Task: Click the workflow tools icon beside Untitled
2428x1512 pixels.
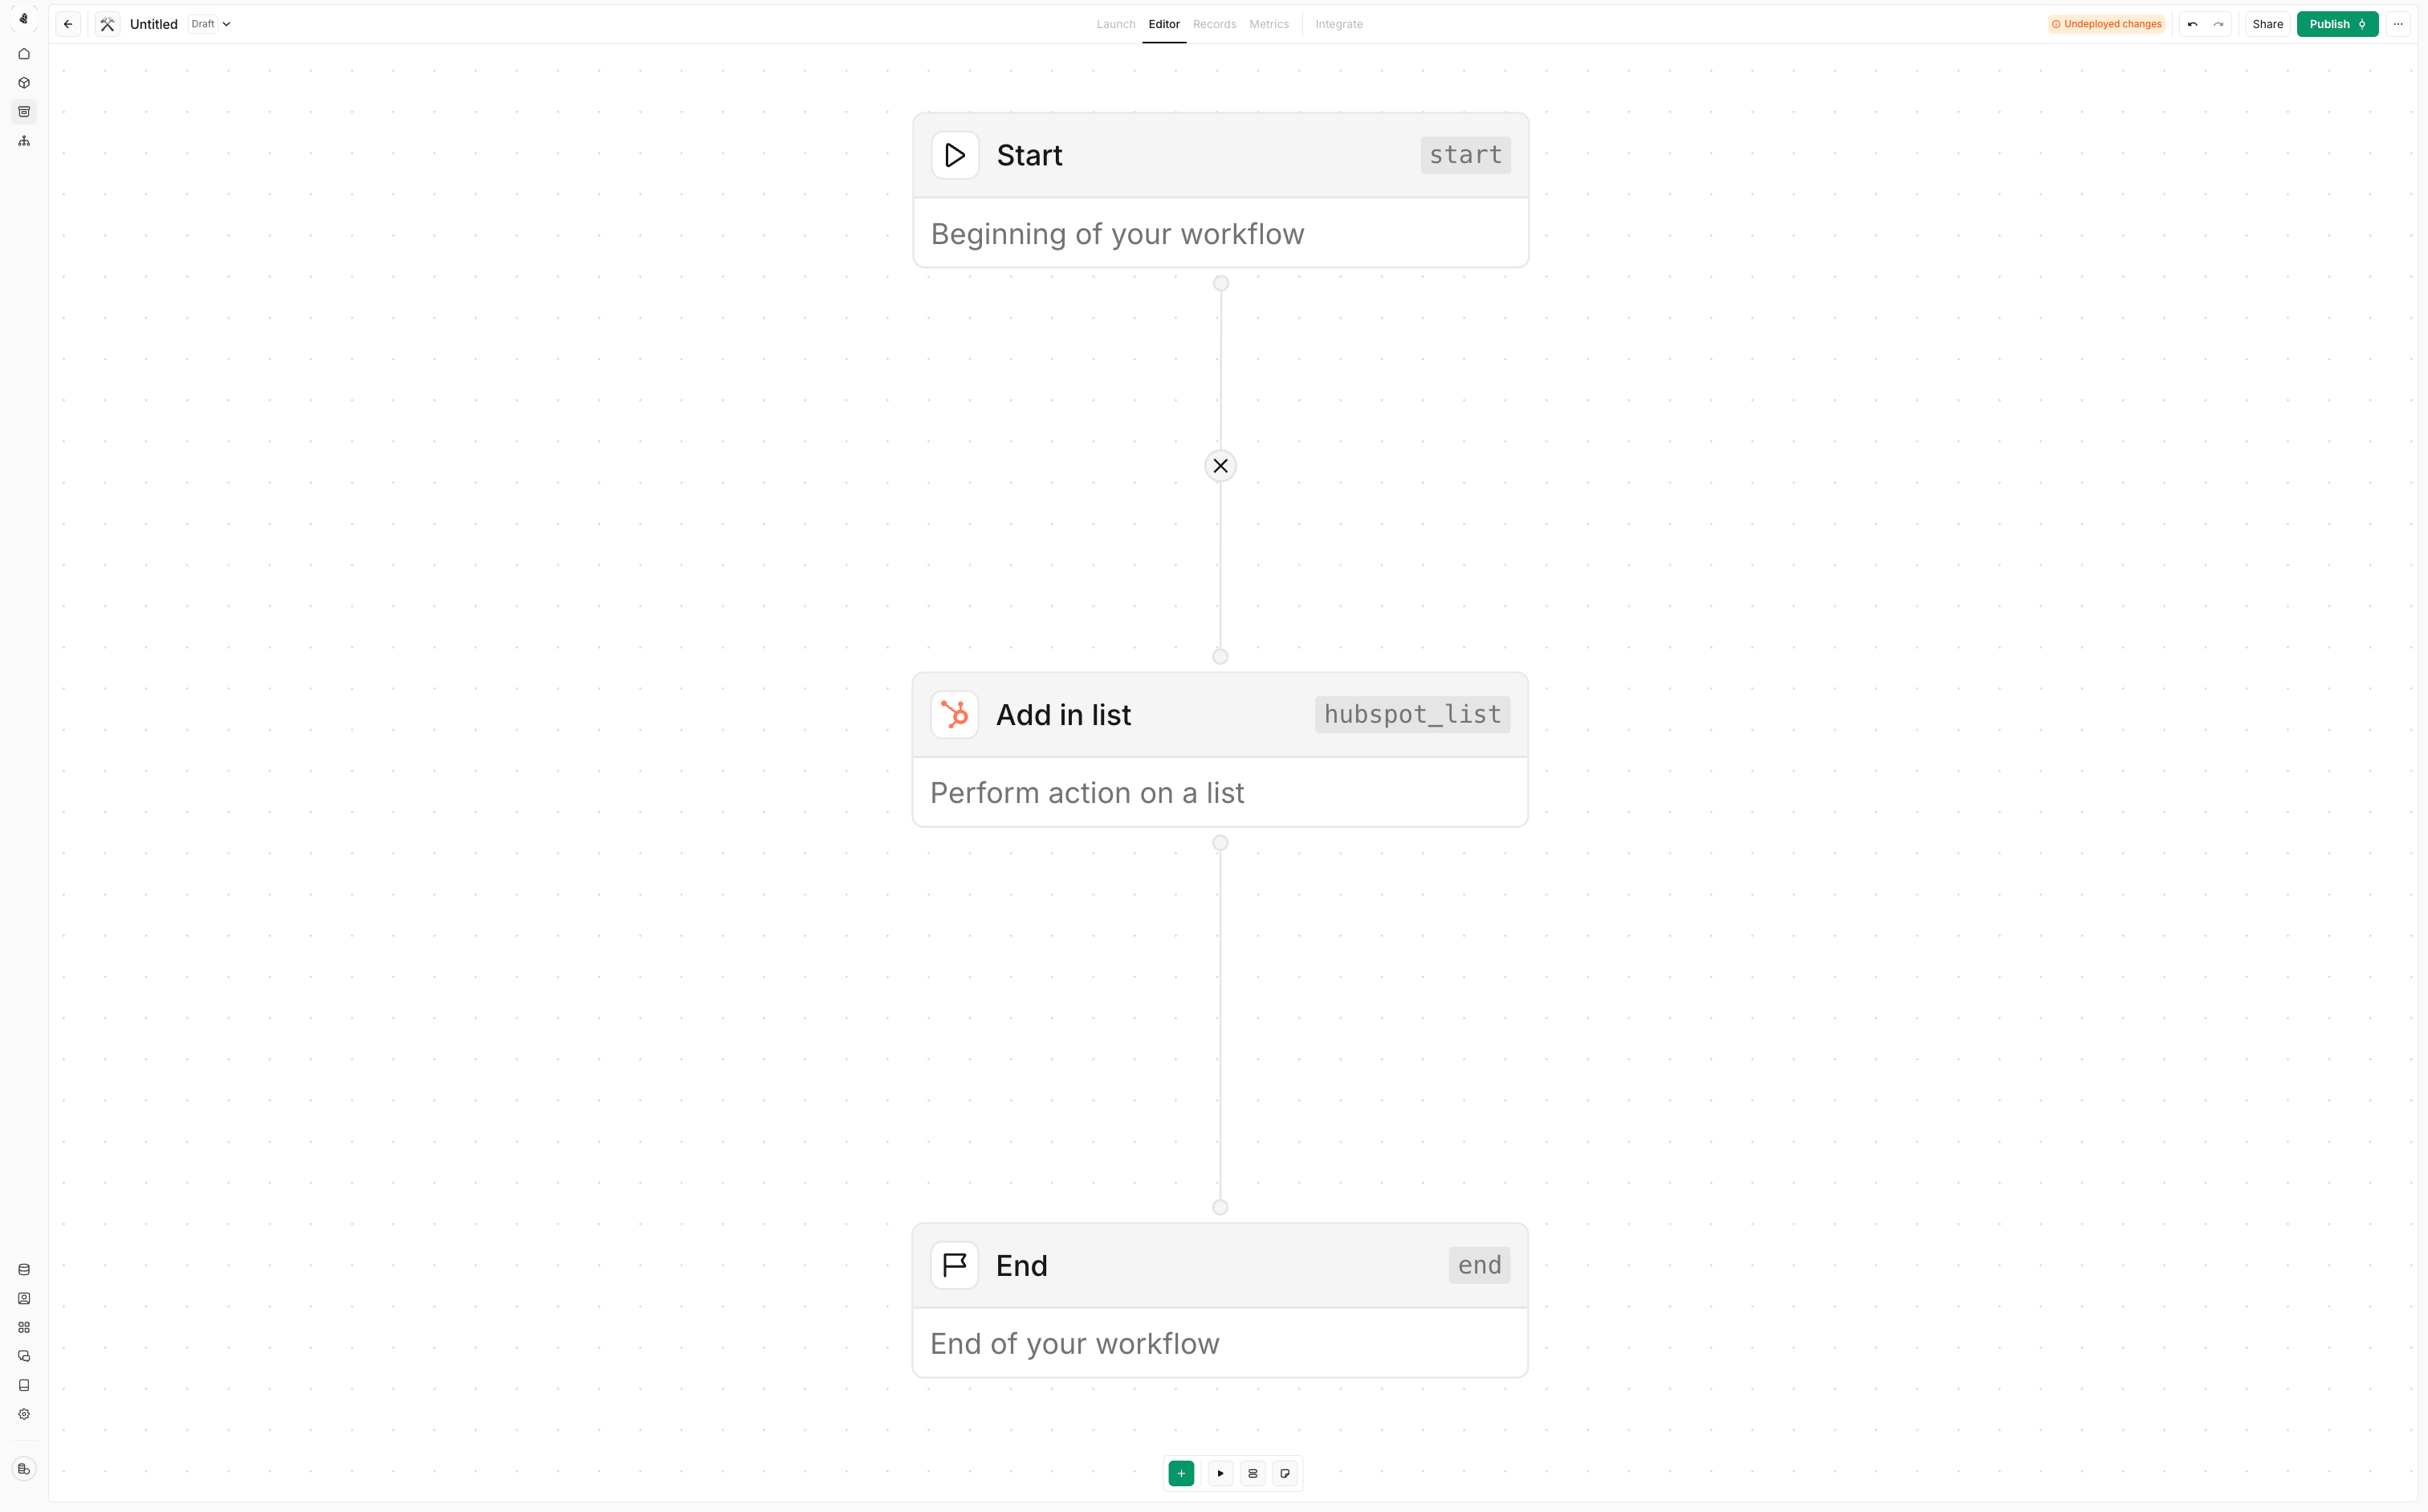Action: pyautogui.click(x=107, y=24)
